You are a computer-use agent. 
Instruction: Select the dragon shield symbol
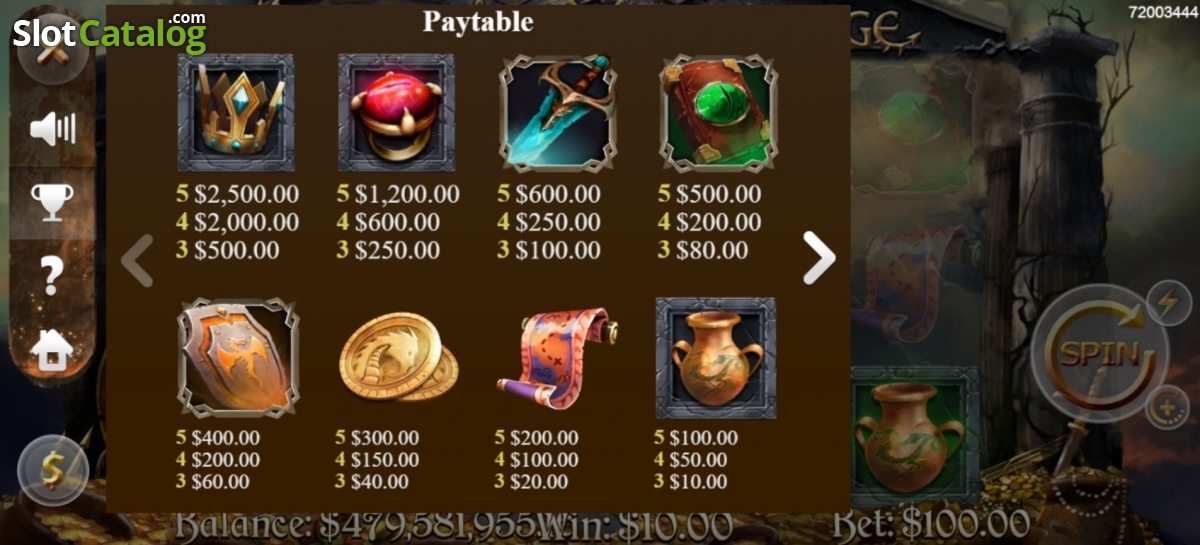click(237, 357)
